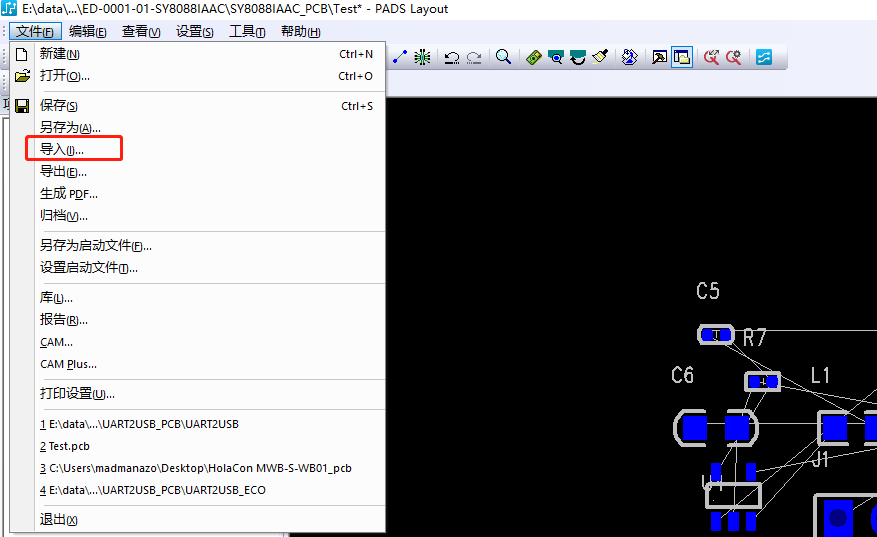The image size is (877, 537).
Task: Click 退出 (Exit) at the menu bottom
Action: click(58, 520)
